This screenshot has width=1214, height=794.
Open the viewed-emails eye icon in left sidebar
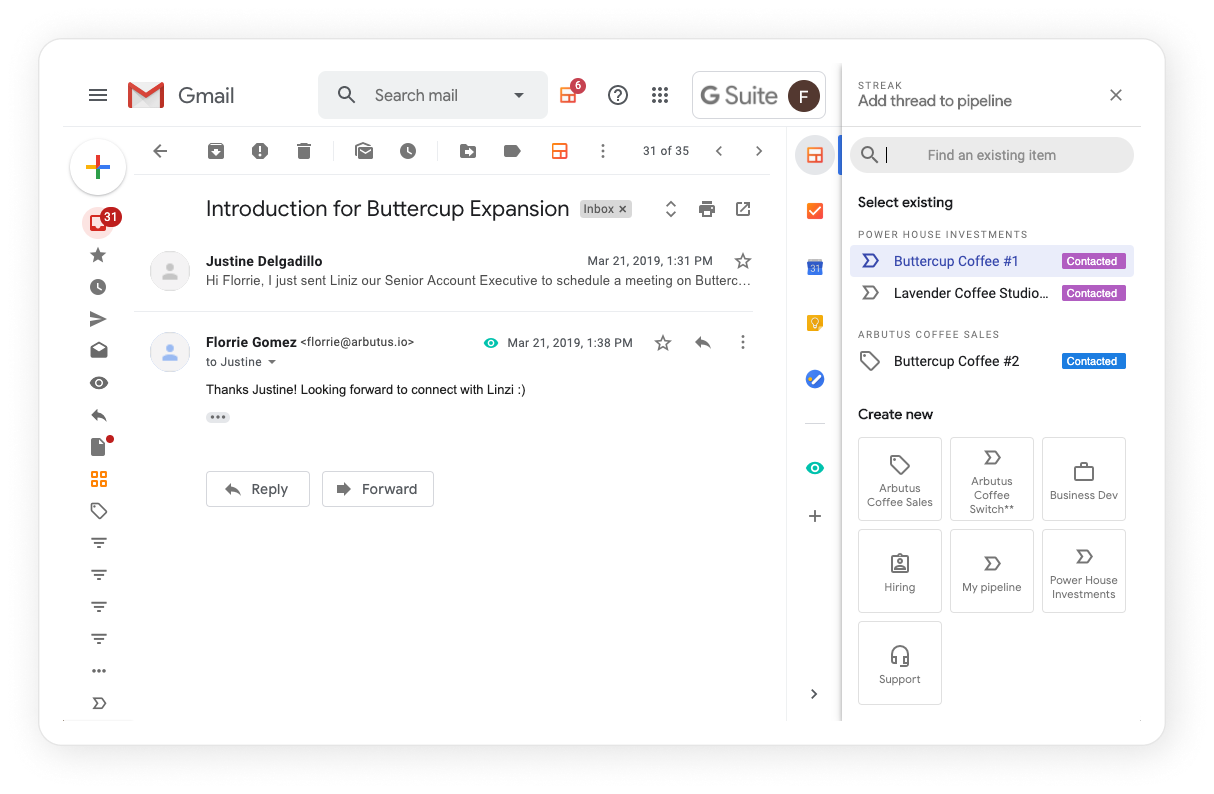pyautogui.click(x=98, y=383)
